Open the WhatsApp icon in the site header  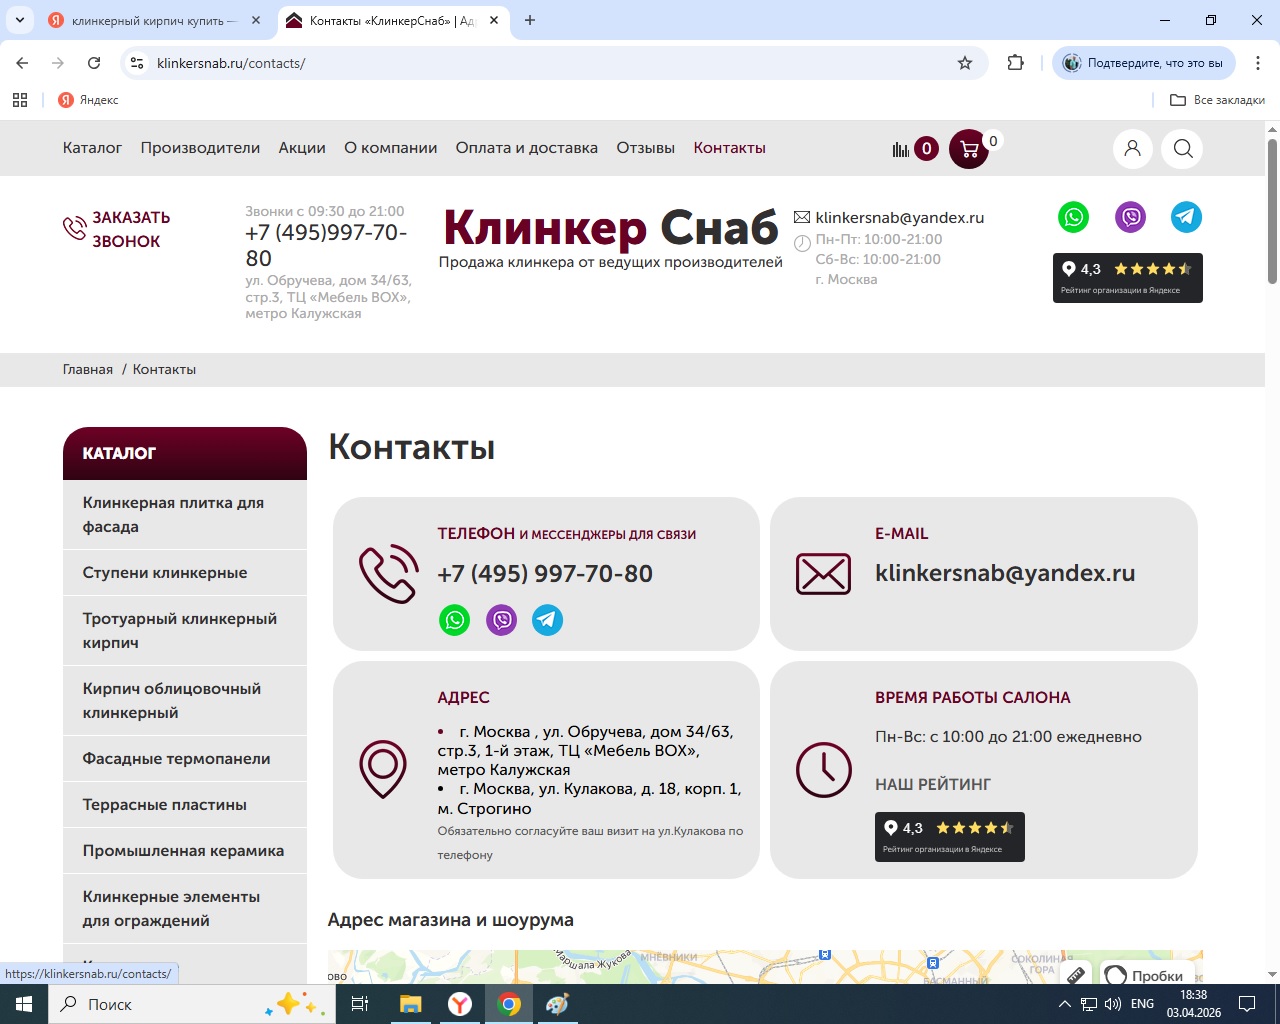(x=1074, y=217)
